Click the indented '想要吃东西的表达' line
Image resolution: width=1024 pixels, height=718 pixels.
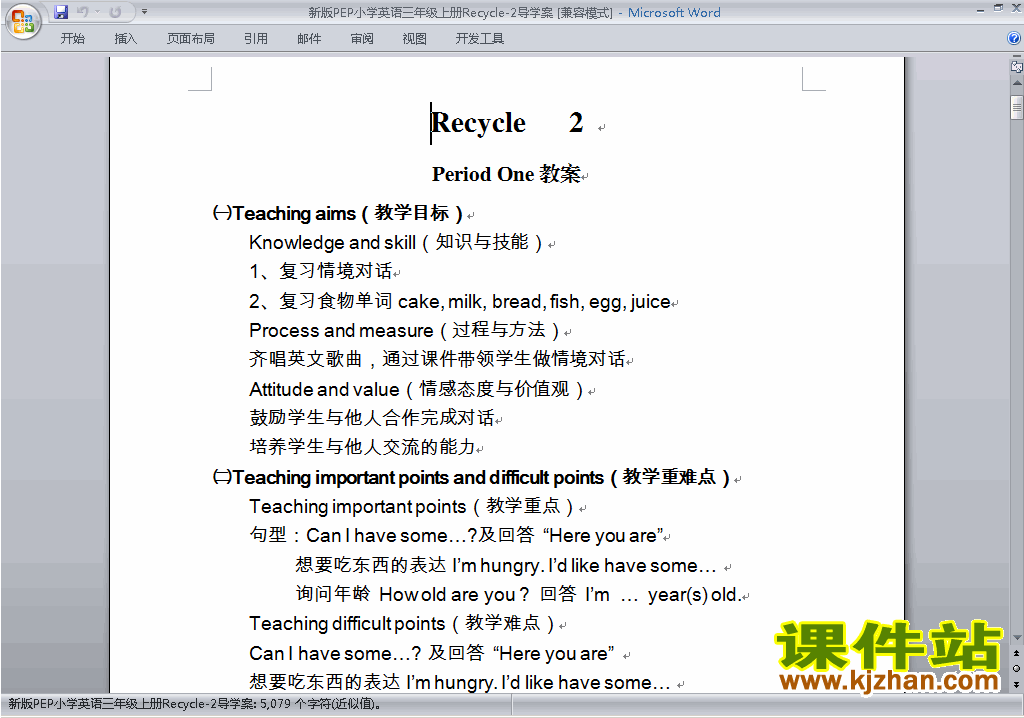[506, 565]
